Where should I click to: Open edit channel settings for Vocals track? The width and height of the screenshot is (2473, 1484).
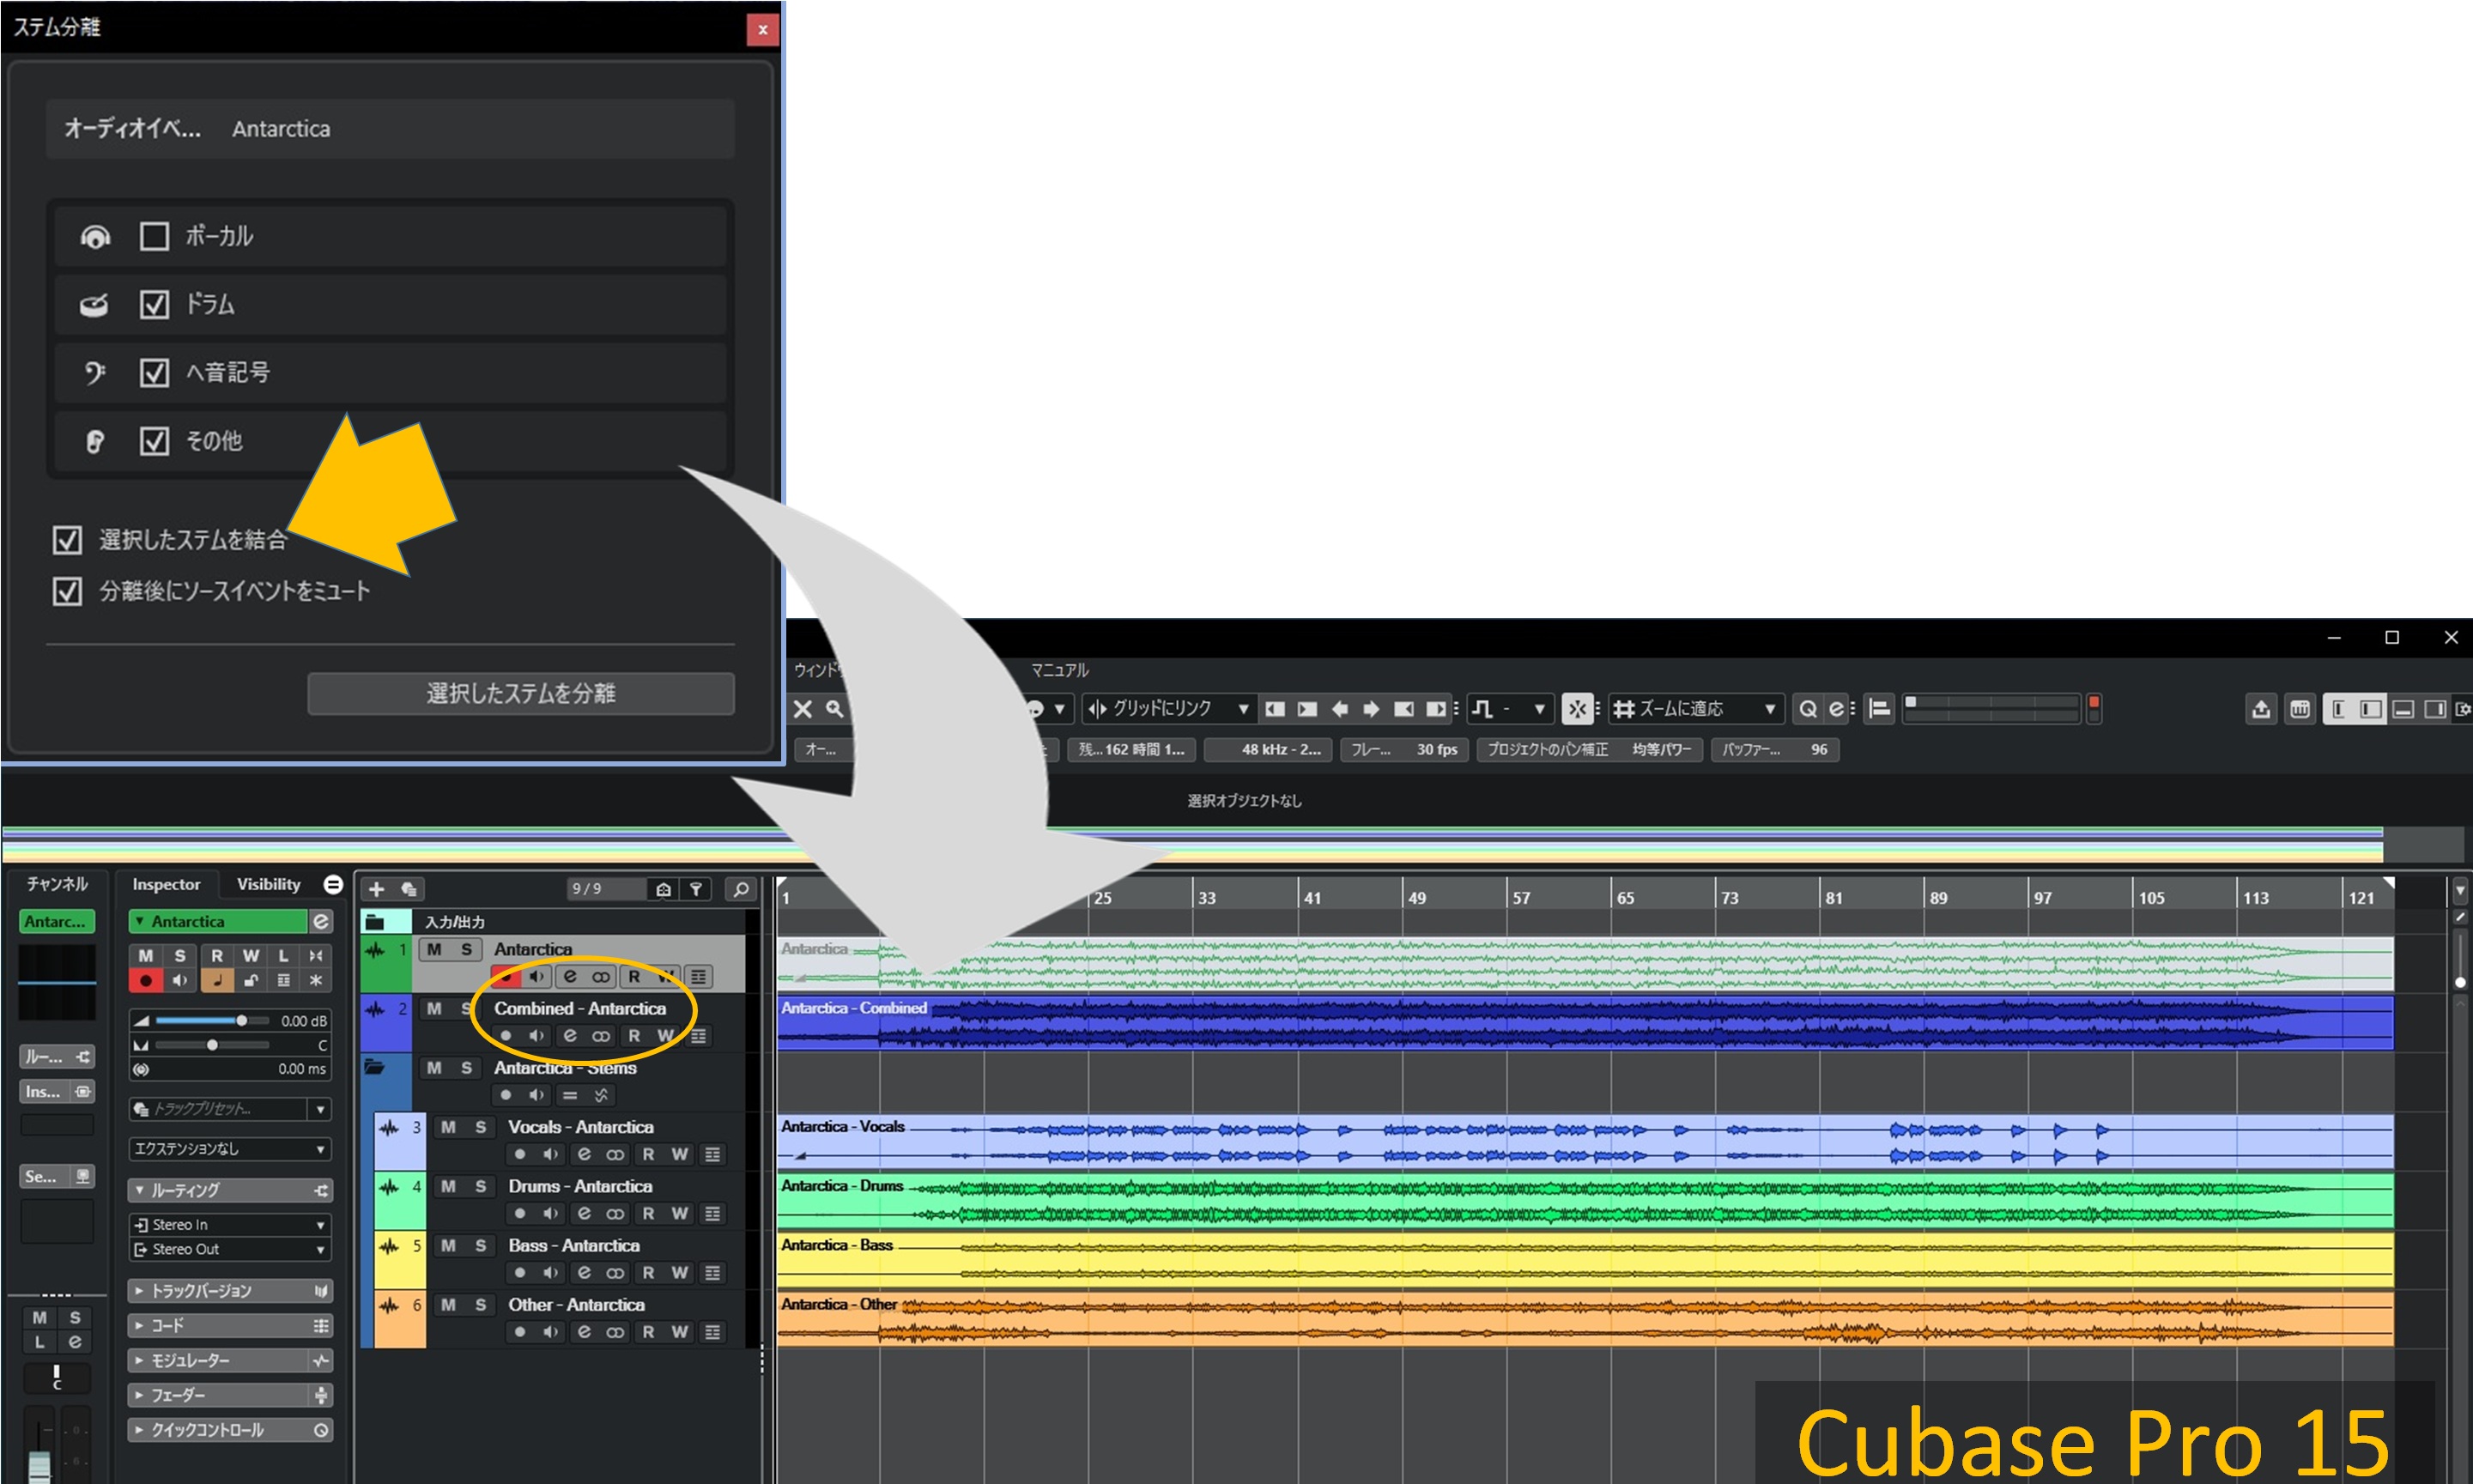pyautogui.click(x=584, y=1154)
